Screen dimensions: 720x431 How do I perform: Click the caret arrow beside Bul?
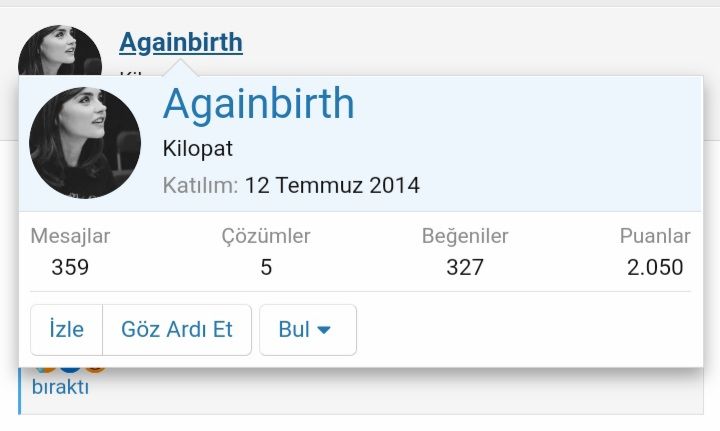pos(324,330)
